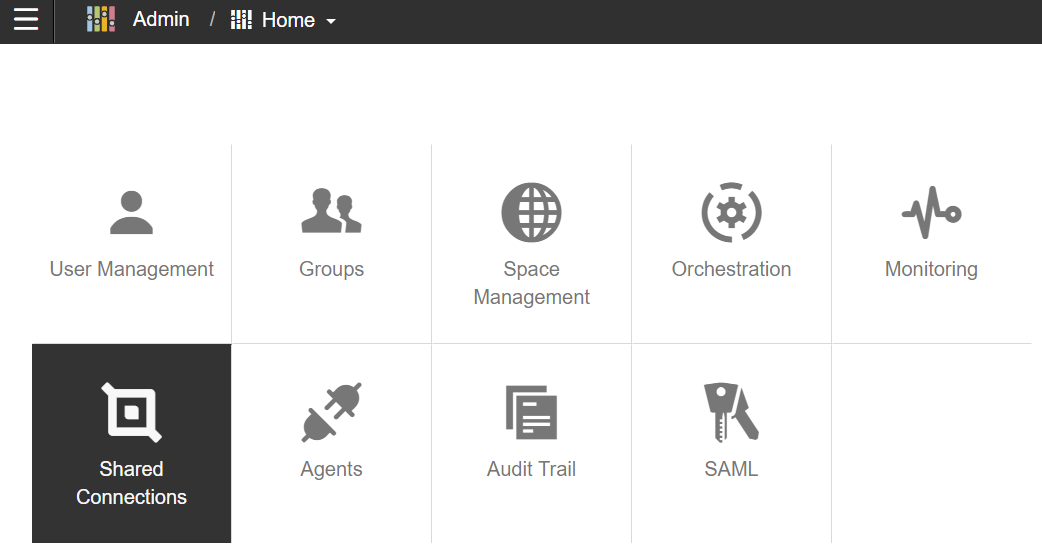Click the Groups tile label
The height and width of the screenshot is (560, 1042).
point(332,269)
